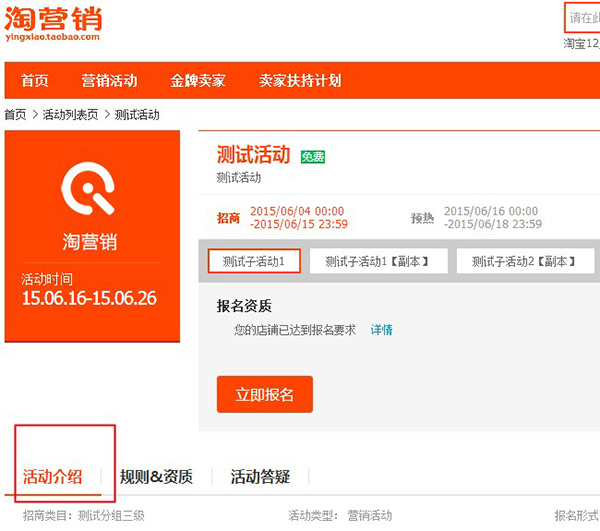
Task: Click the 淘营销 logo at the top
Action: 52,23
